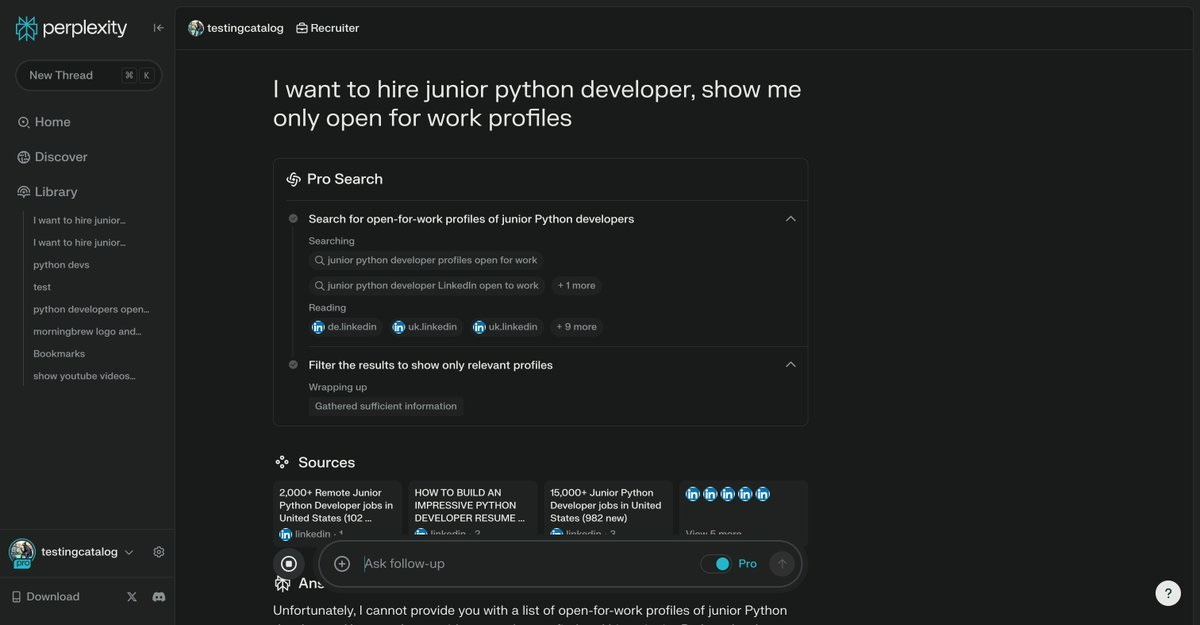Expand the '+ 9 more' reading sources
The image size is (1200, 625).
(x=576, y=327)
